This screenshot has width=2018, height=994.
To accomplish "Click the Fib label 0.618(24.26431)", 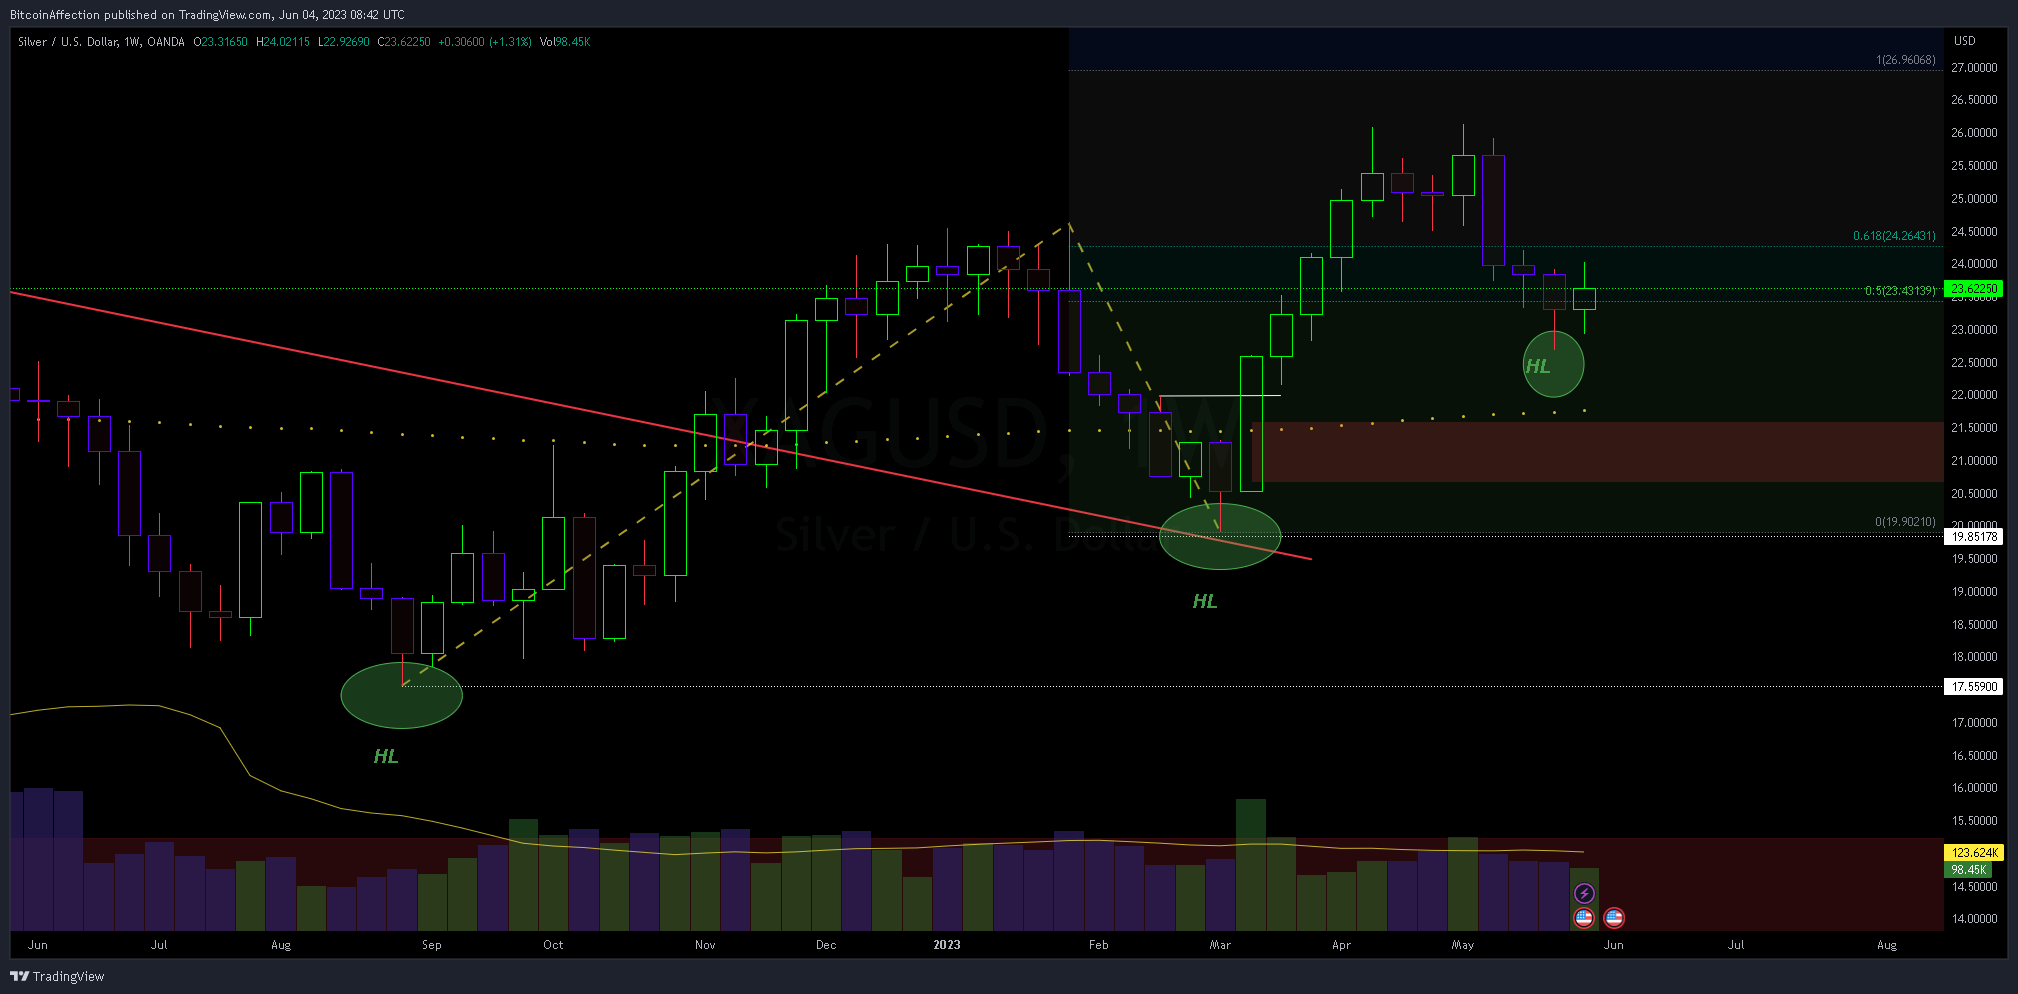I will coord(1894,236).
